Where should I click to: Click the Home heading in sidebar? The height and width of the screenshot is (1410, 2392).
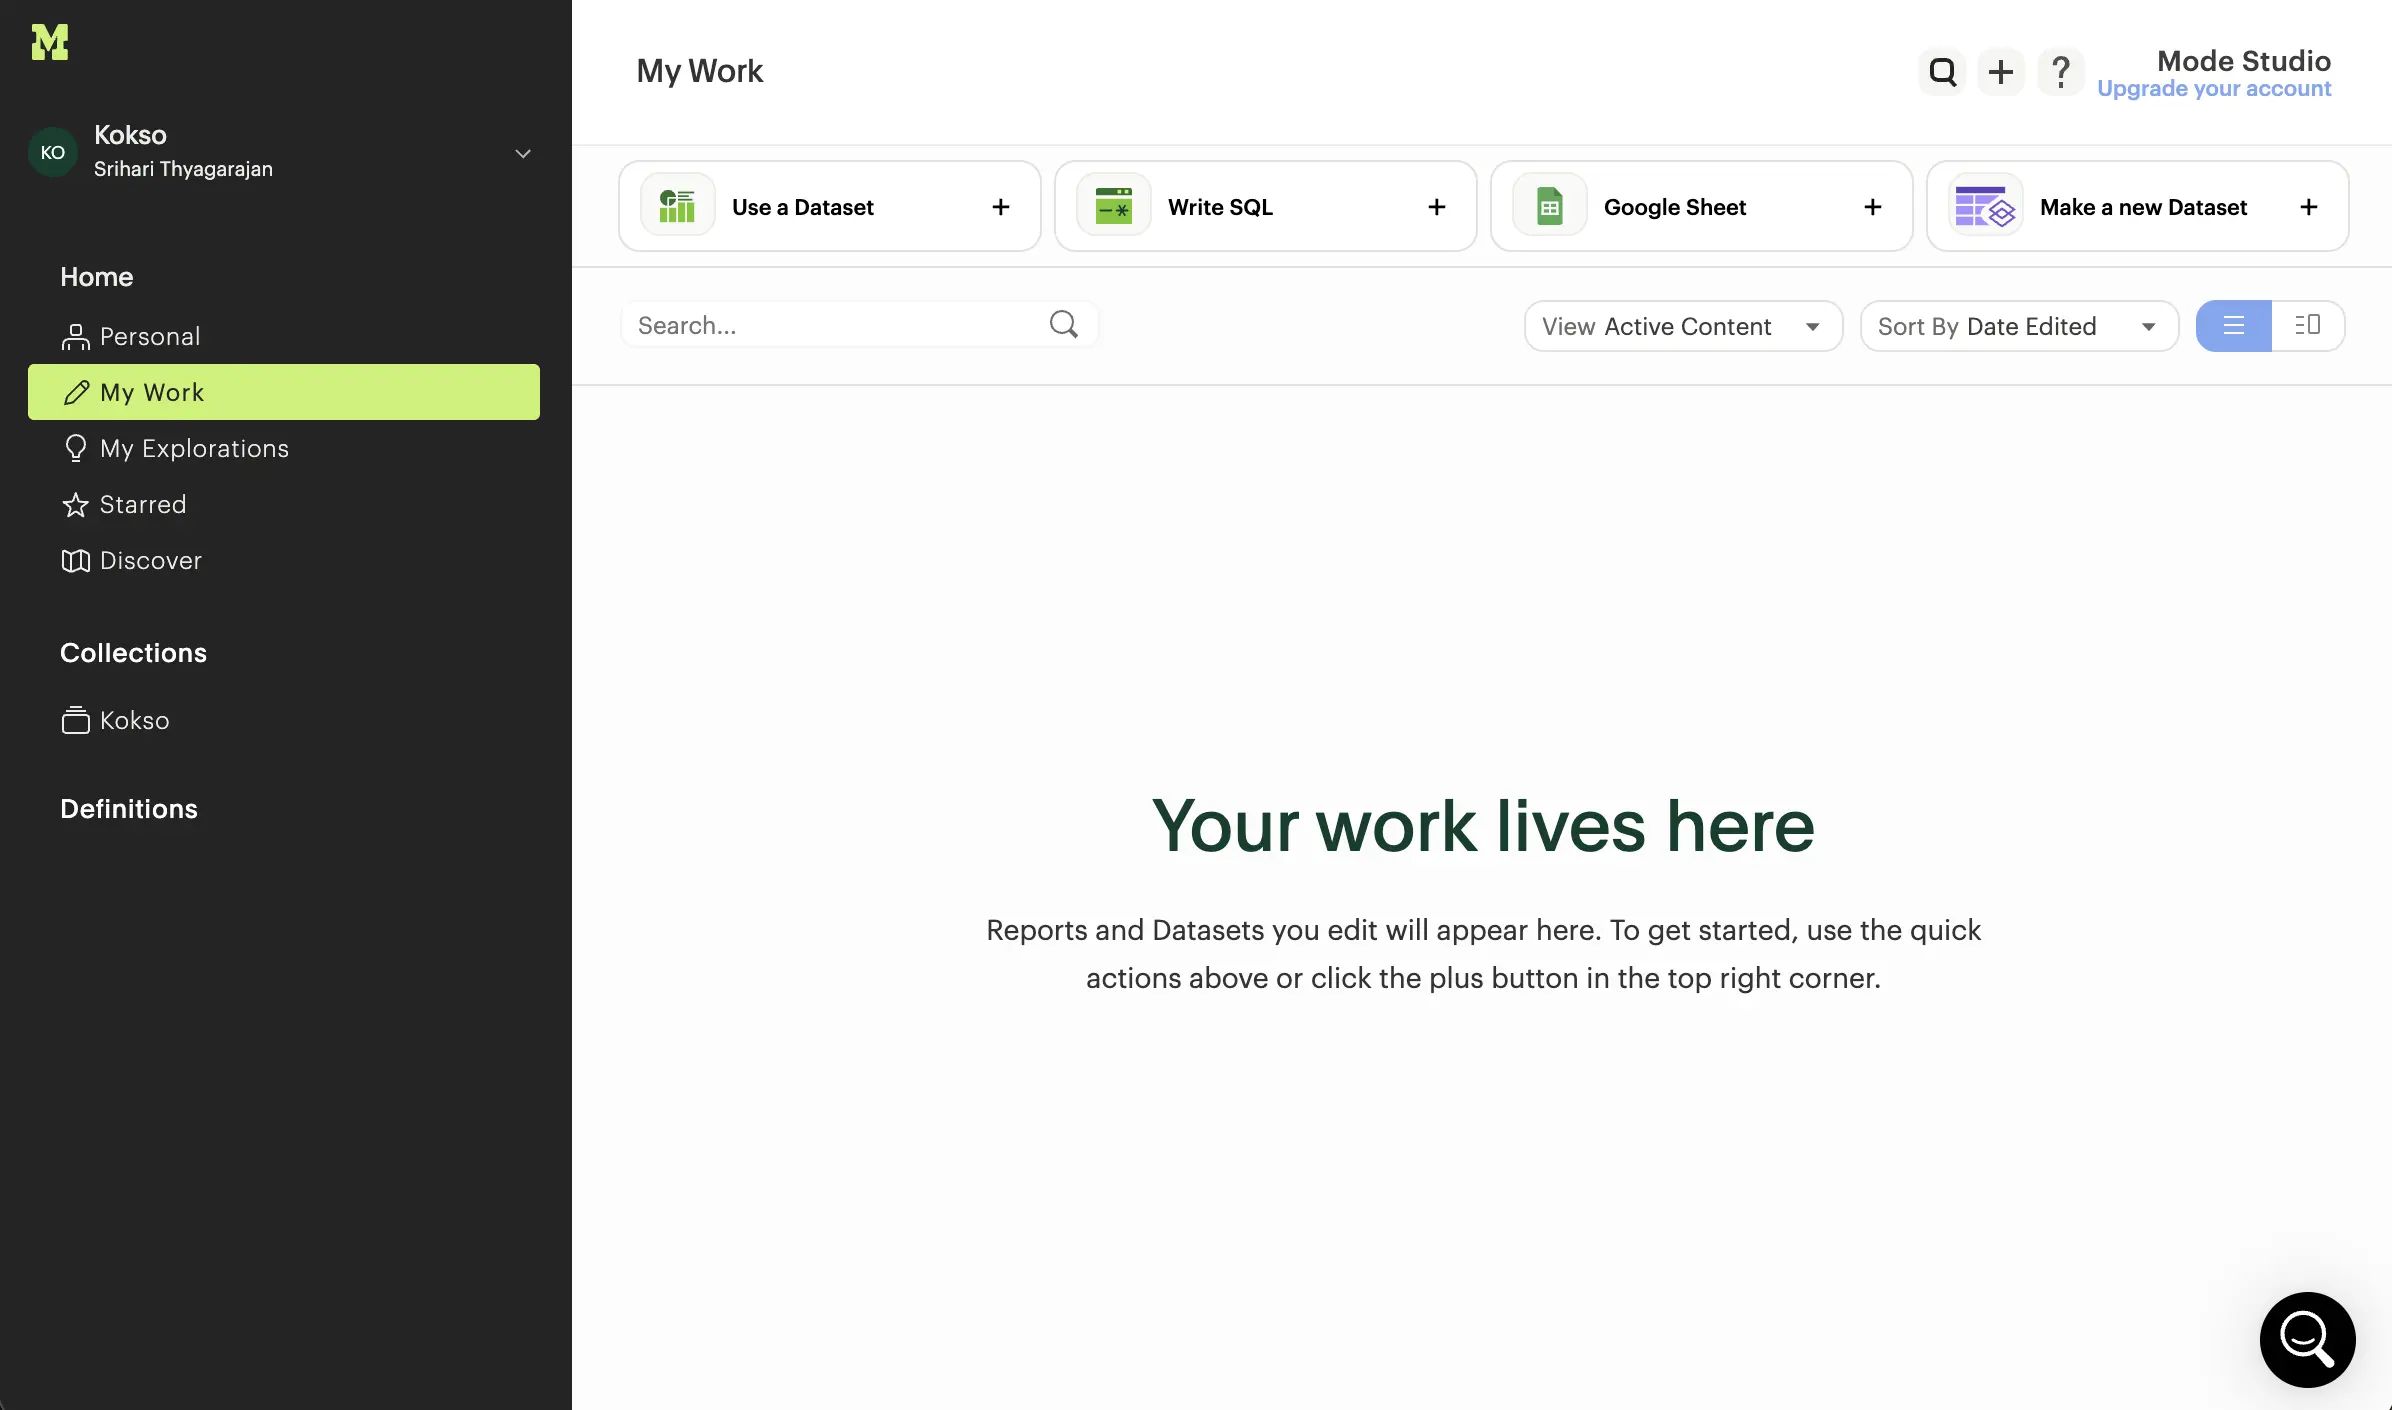pos(96,277)
